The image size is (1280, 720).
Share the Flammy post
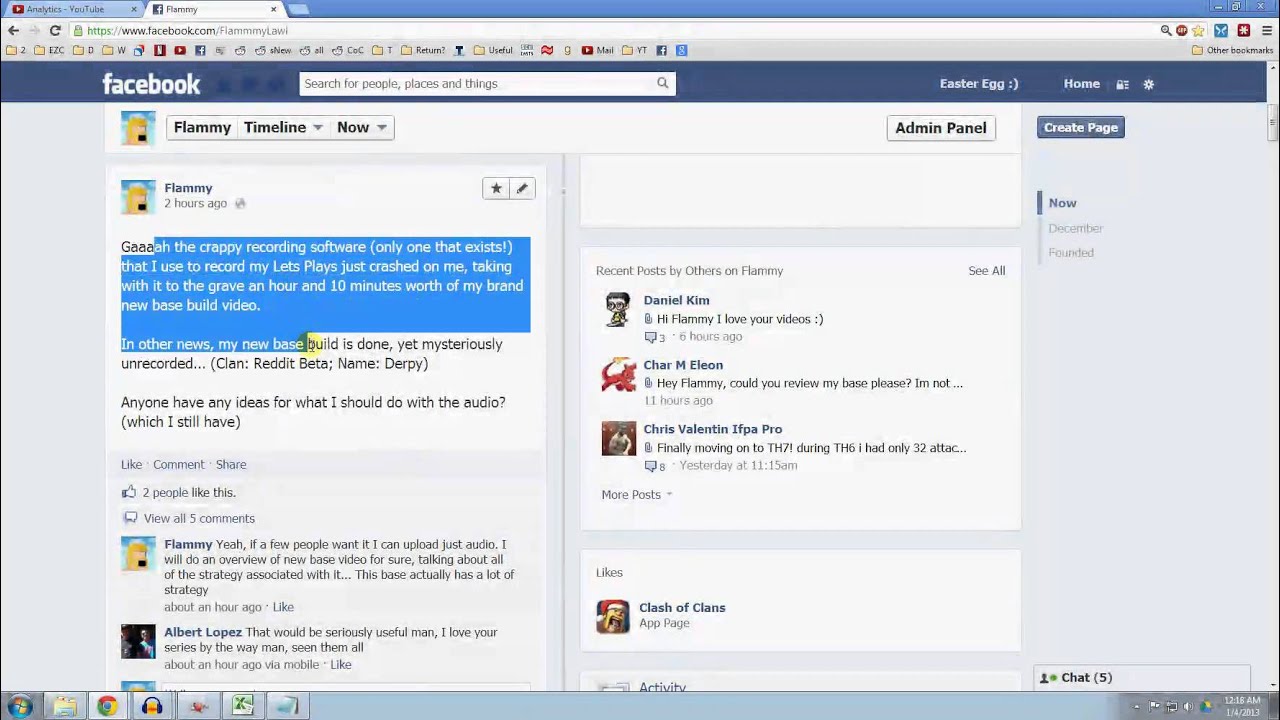pos(231,464)
